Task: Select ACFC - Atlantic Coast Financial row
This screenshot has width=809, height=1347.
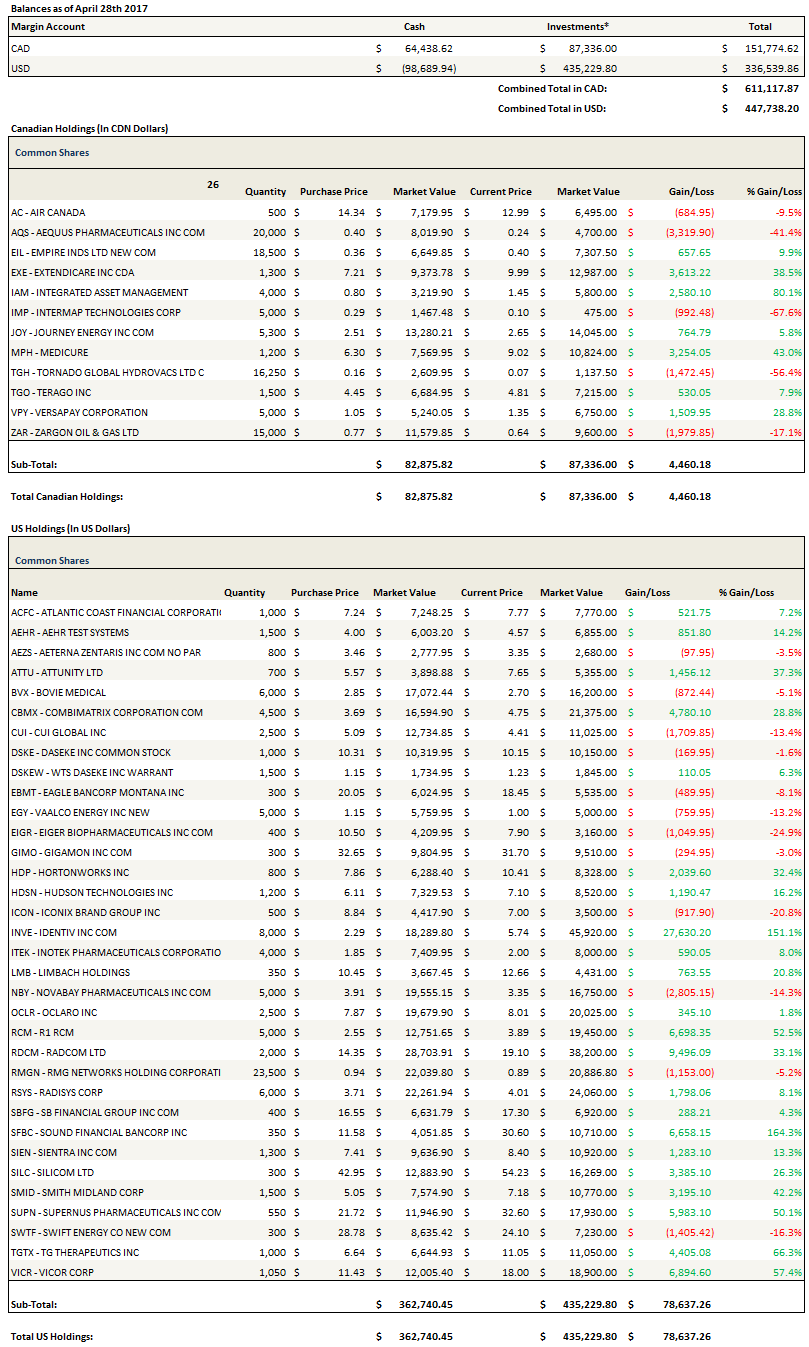Action: [x=115, y=612]
